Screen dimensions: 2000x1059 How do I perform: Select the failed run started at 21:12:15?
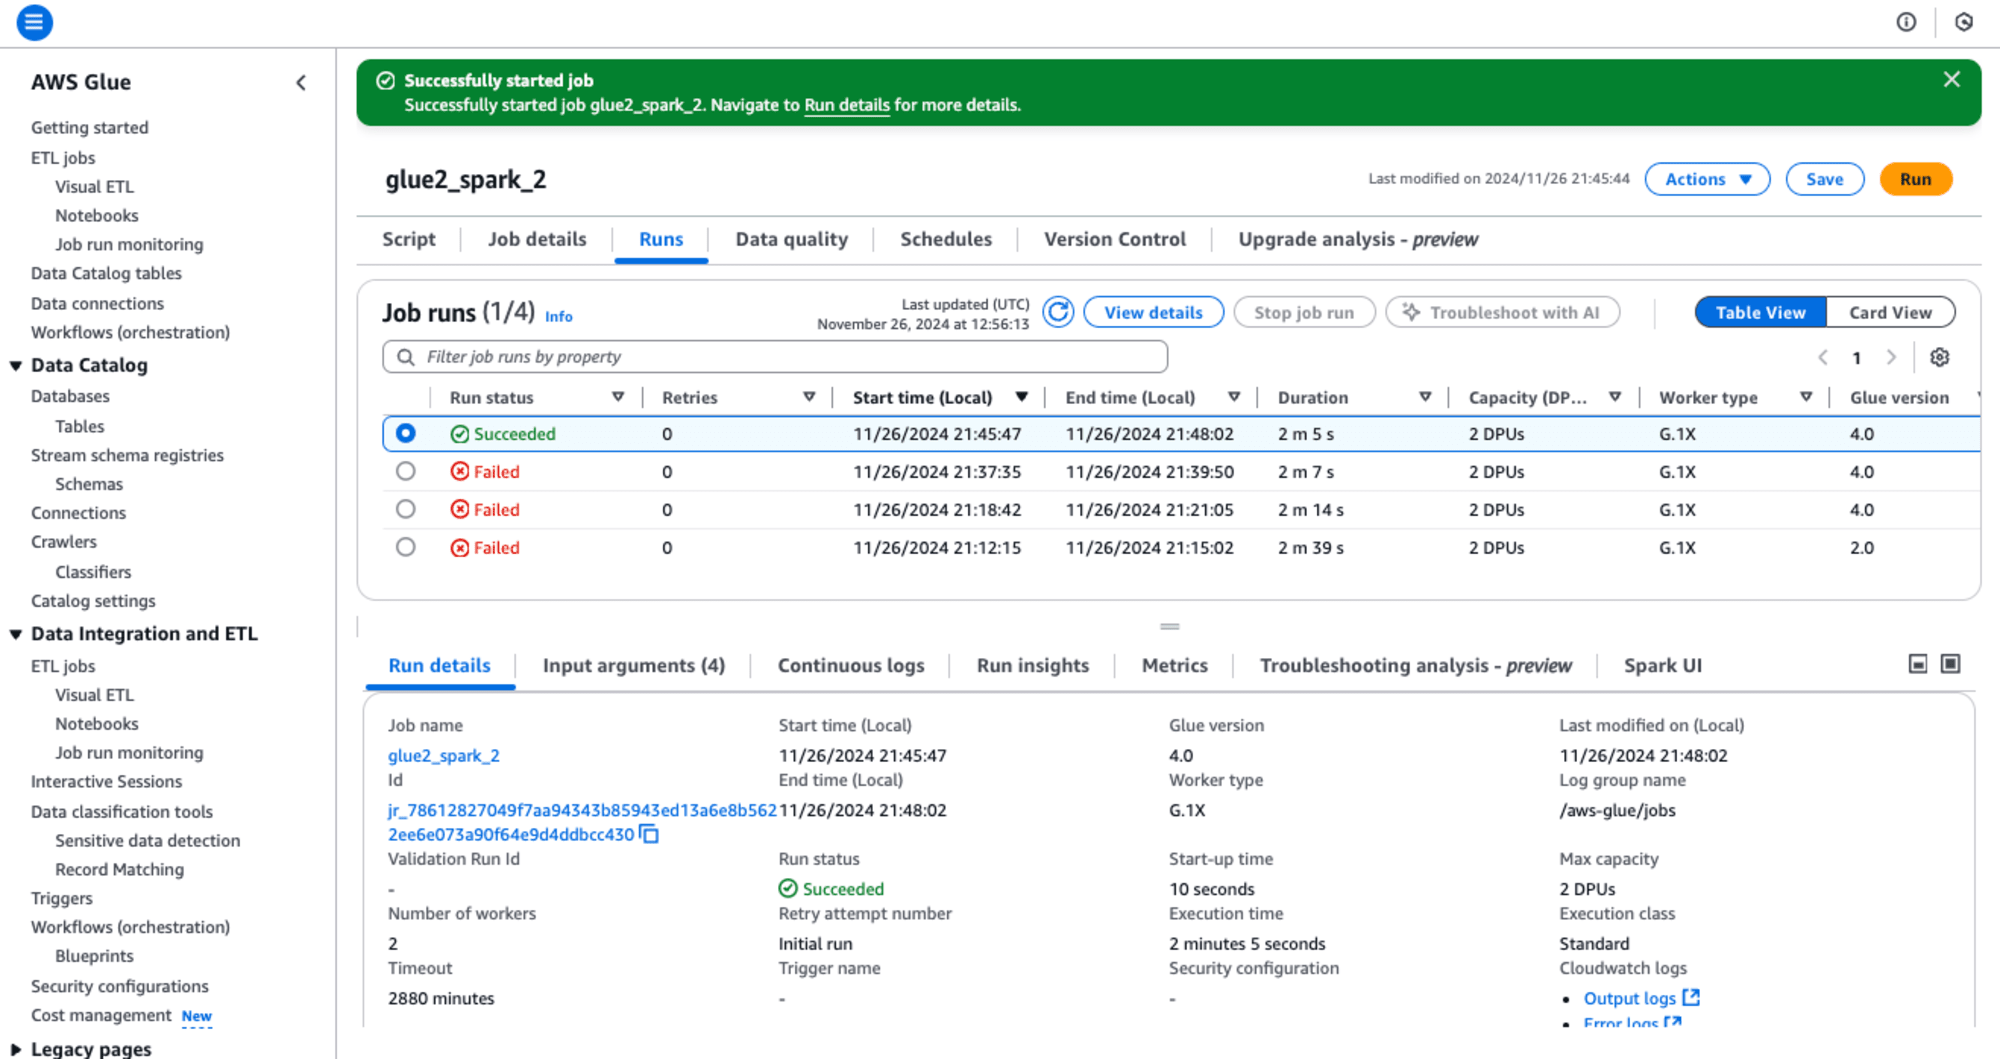pos(405,547)
